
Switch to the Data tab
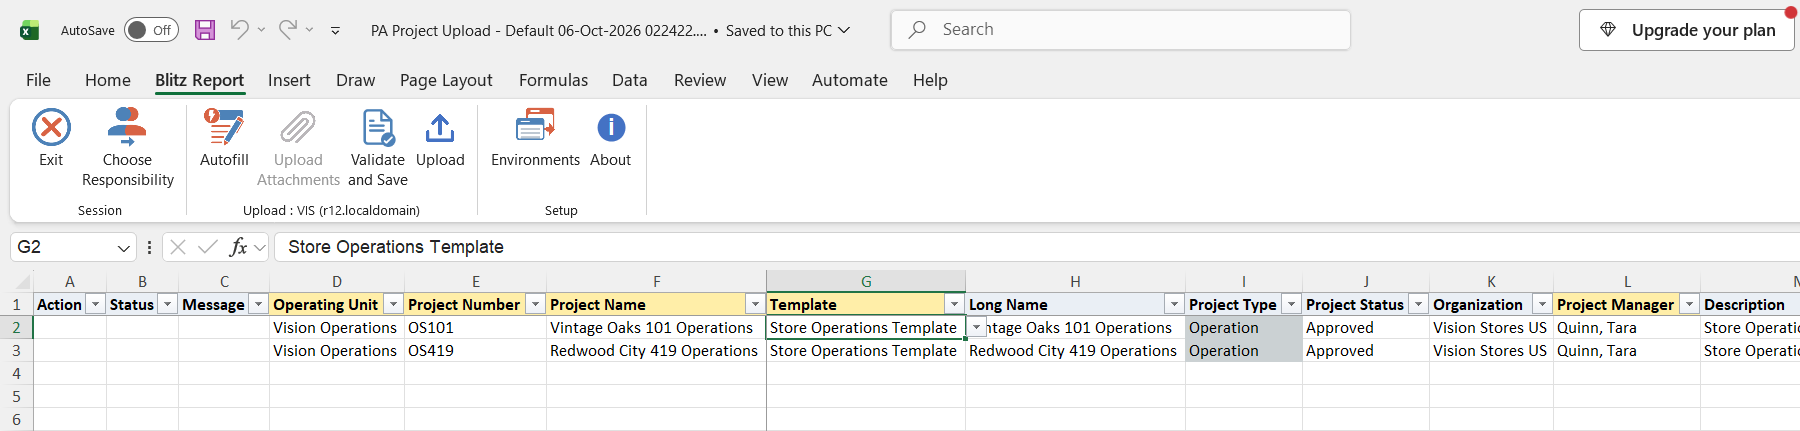pos(629,80)
